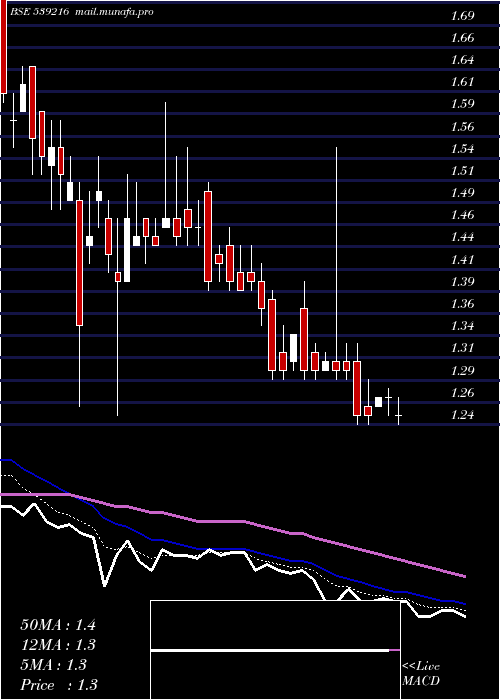The width and height of the screenshot is (500, 700).
Task: Click the 1.24 price axis label
Action: (x=462, y=416)
